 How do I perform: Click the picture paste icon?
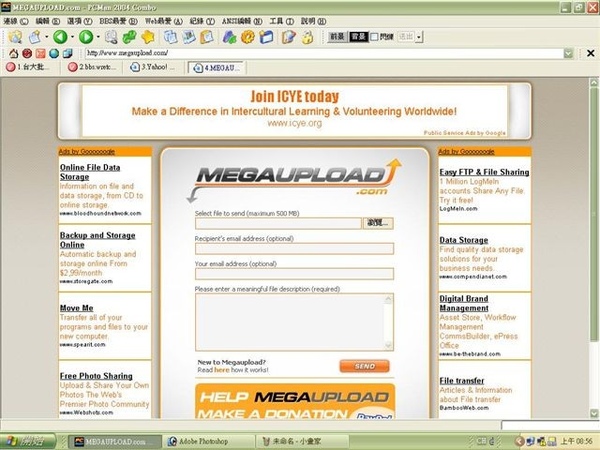coord(189,37)
